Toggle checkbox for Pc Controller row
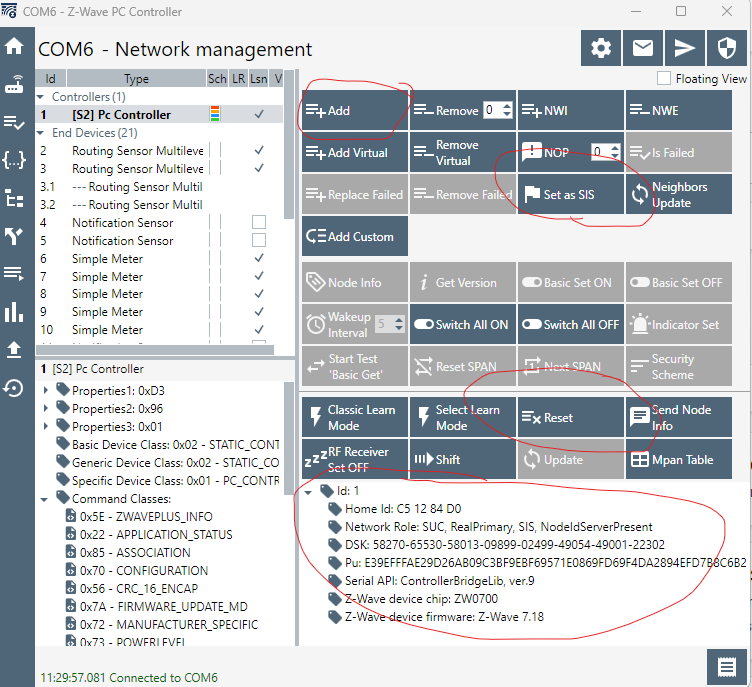This screenshot has width=752, height=687. click(259, 114)
